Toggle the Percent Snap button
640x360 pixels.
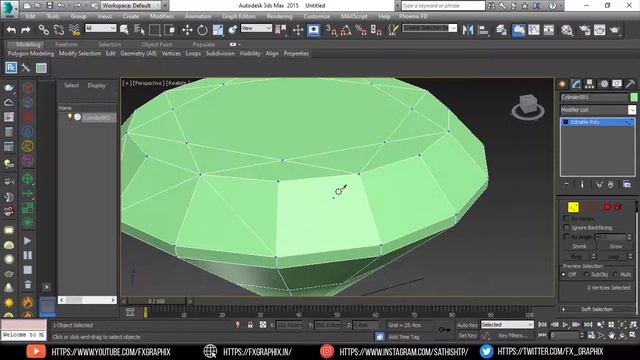pos(361,30)
